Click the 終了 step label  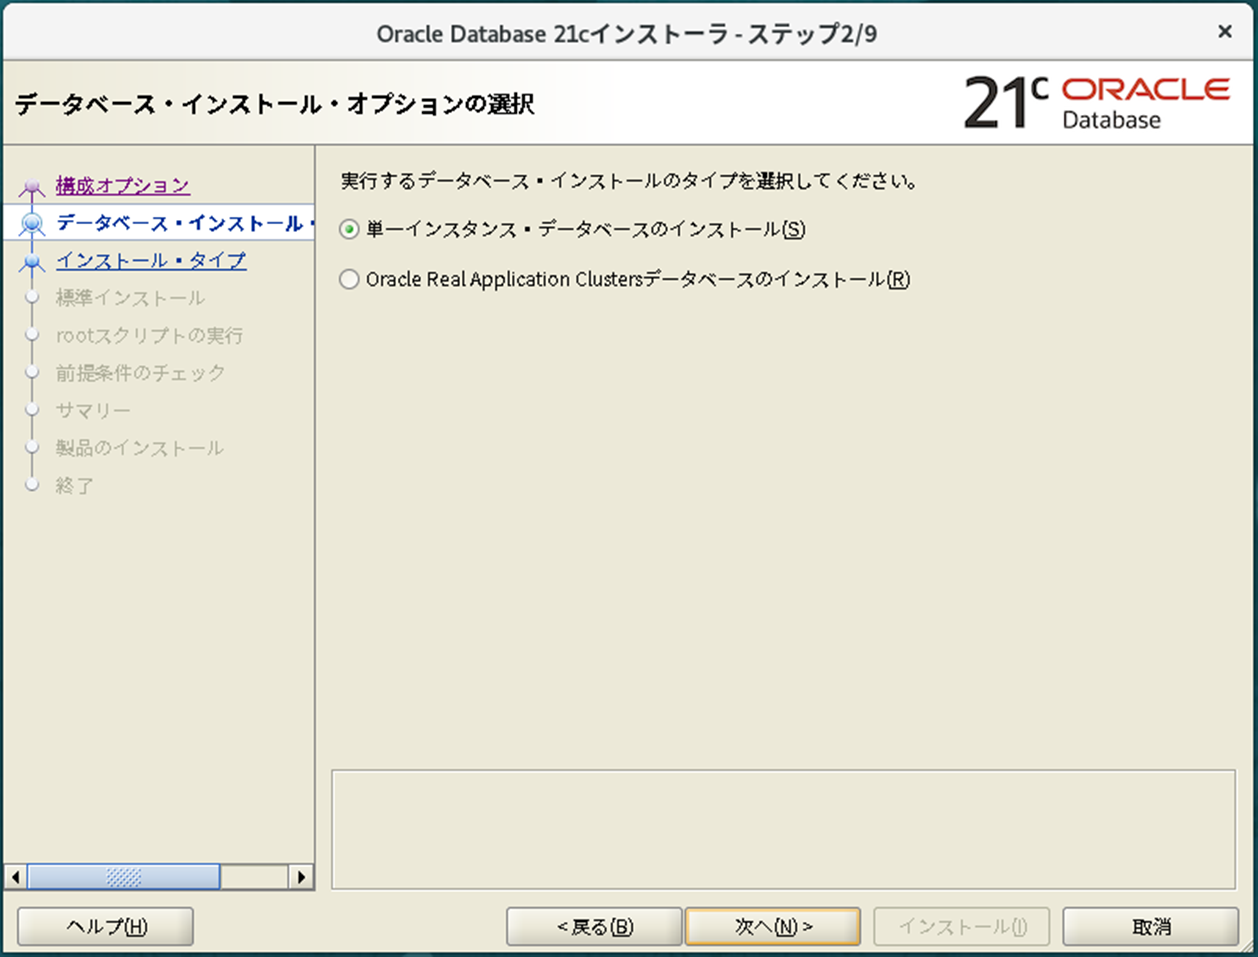pos(74,486)
